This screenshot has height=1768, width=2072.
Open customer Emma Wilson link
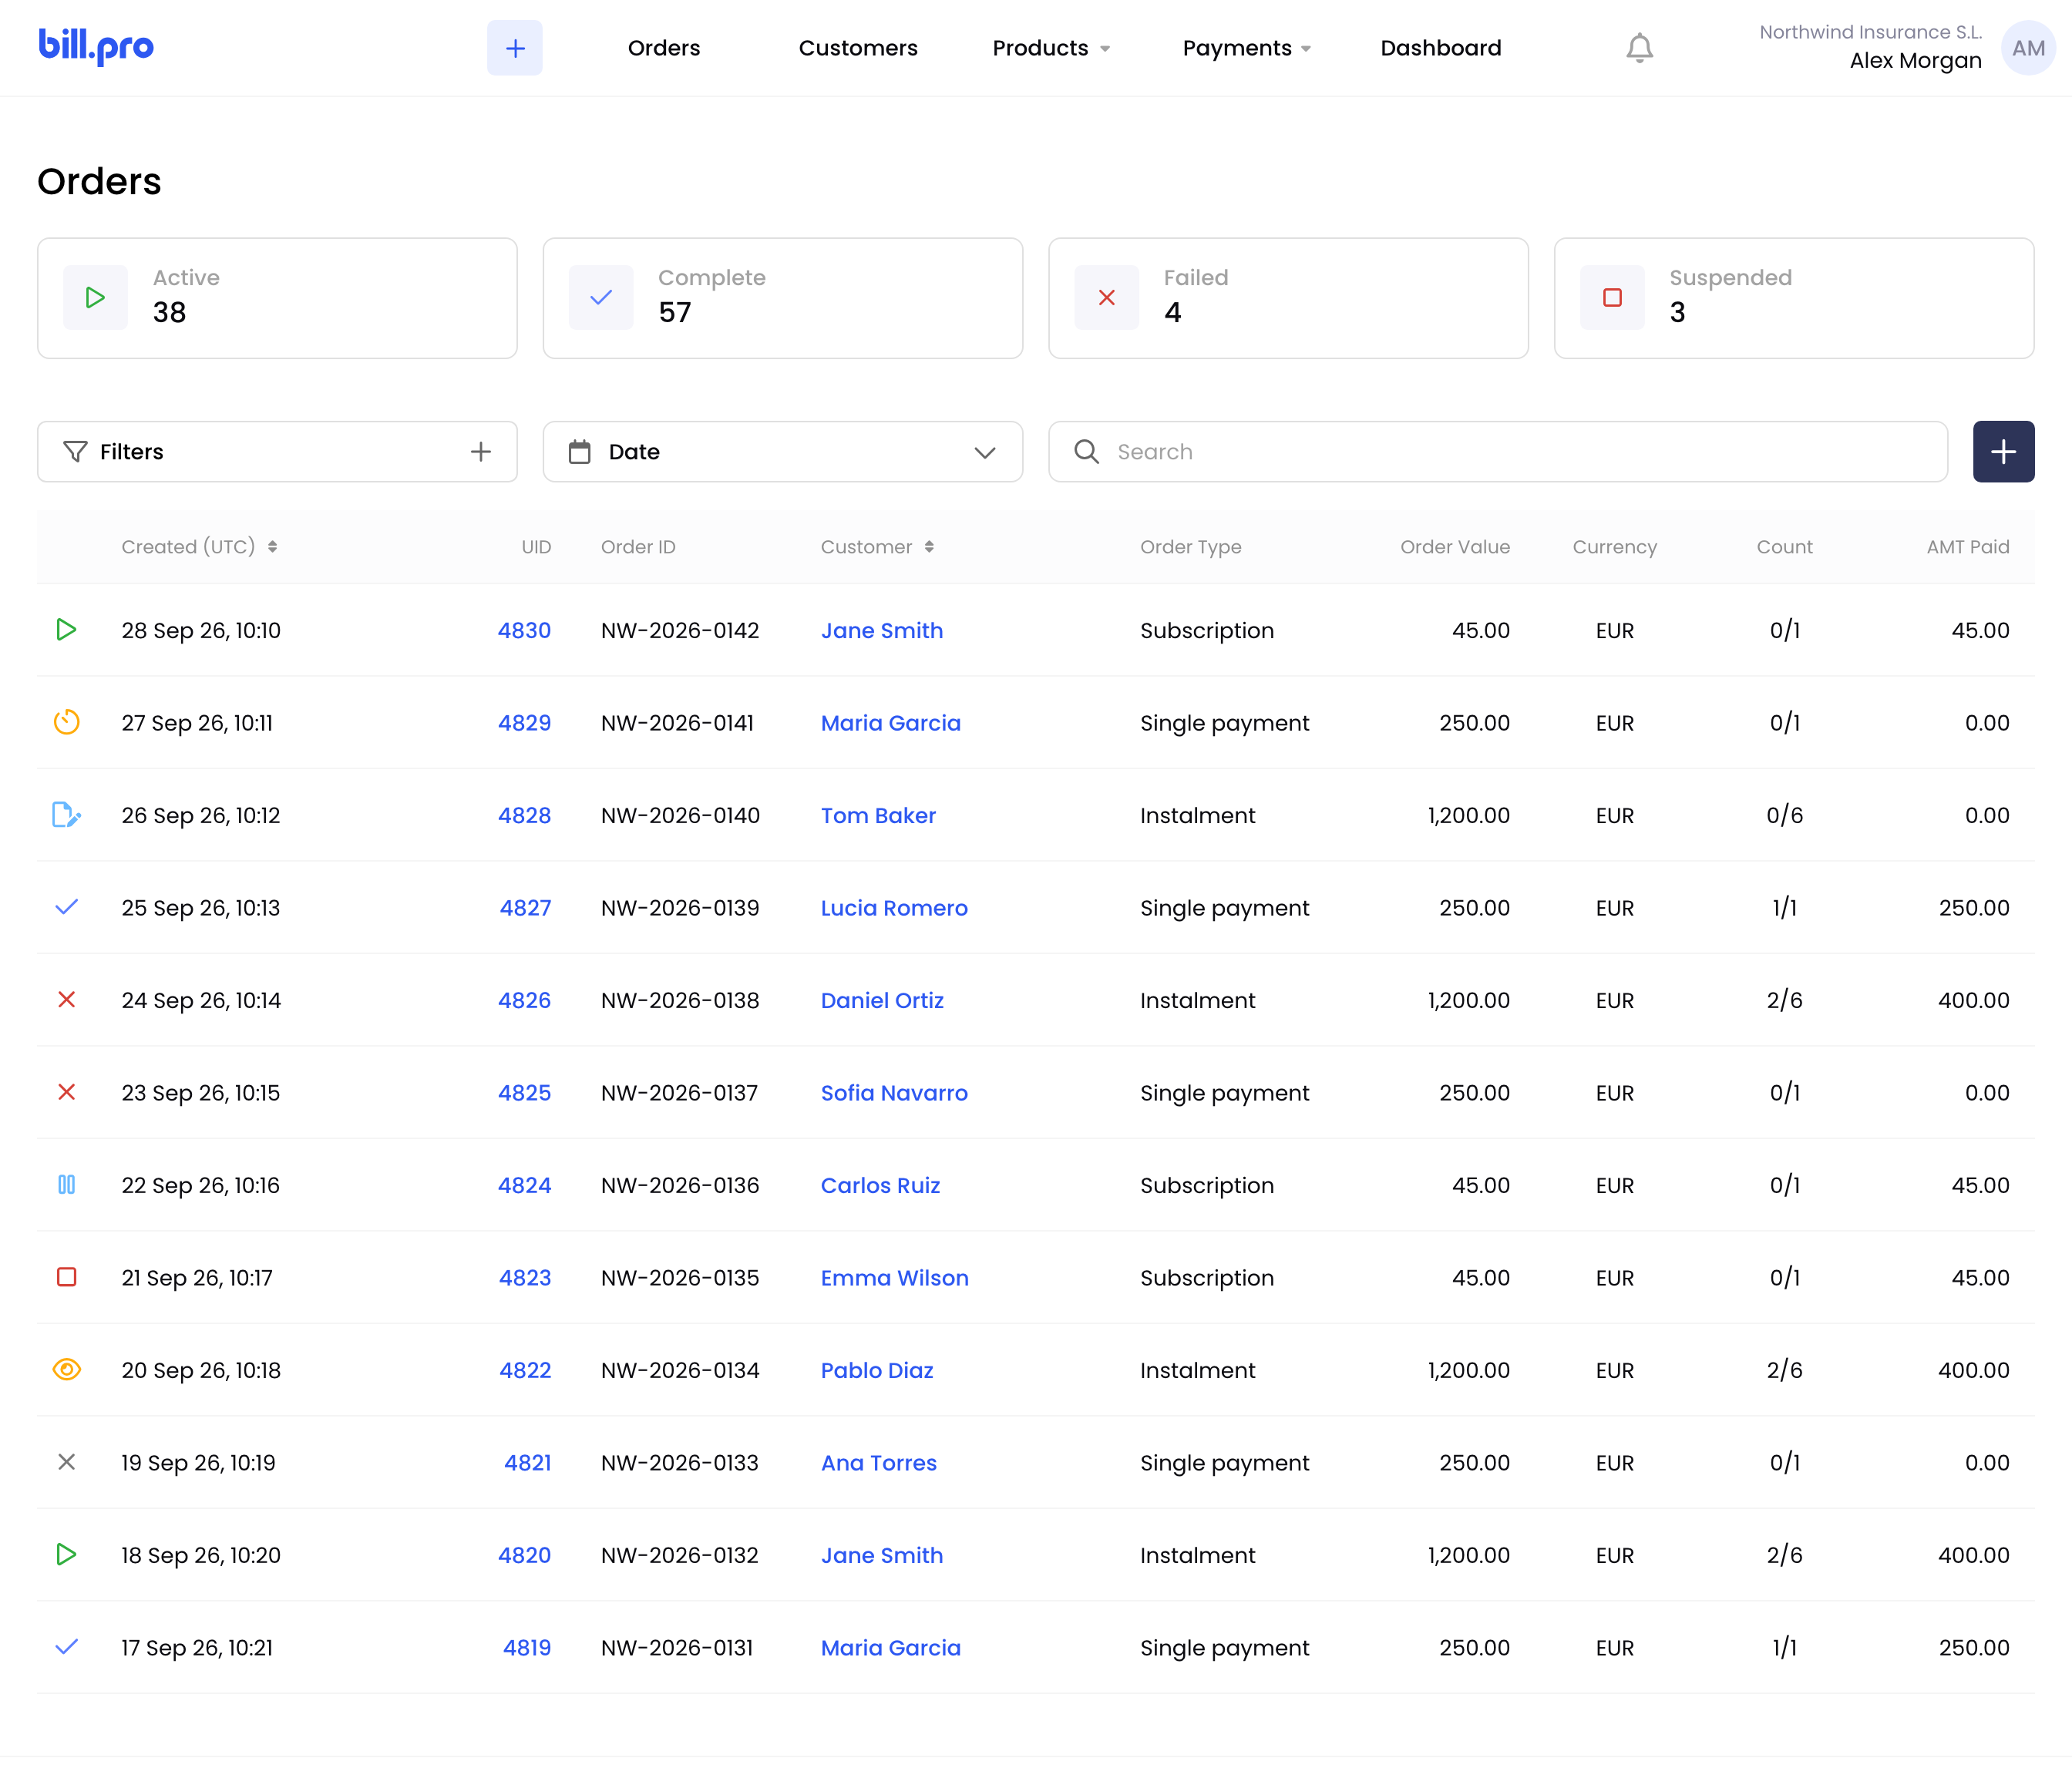click(x=894, y=1277)
